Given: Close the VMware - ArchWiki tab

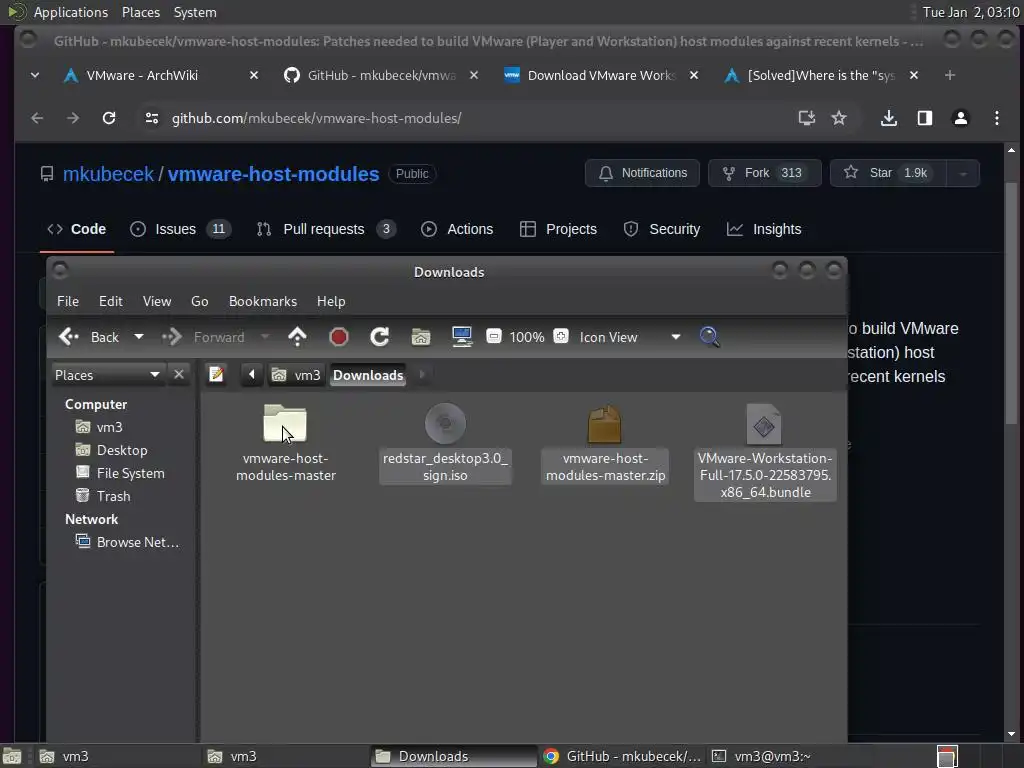Looking at the screenshot, I should click(x=254, y=75).
